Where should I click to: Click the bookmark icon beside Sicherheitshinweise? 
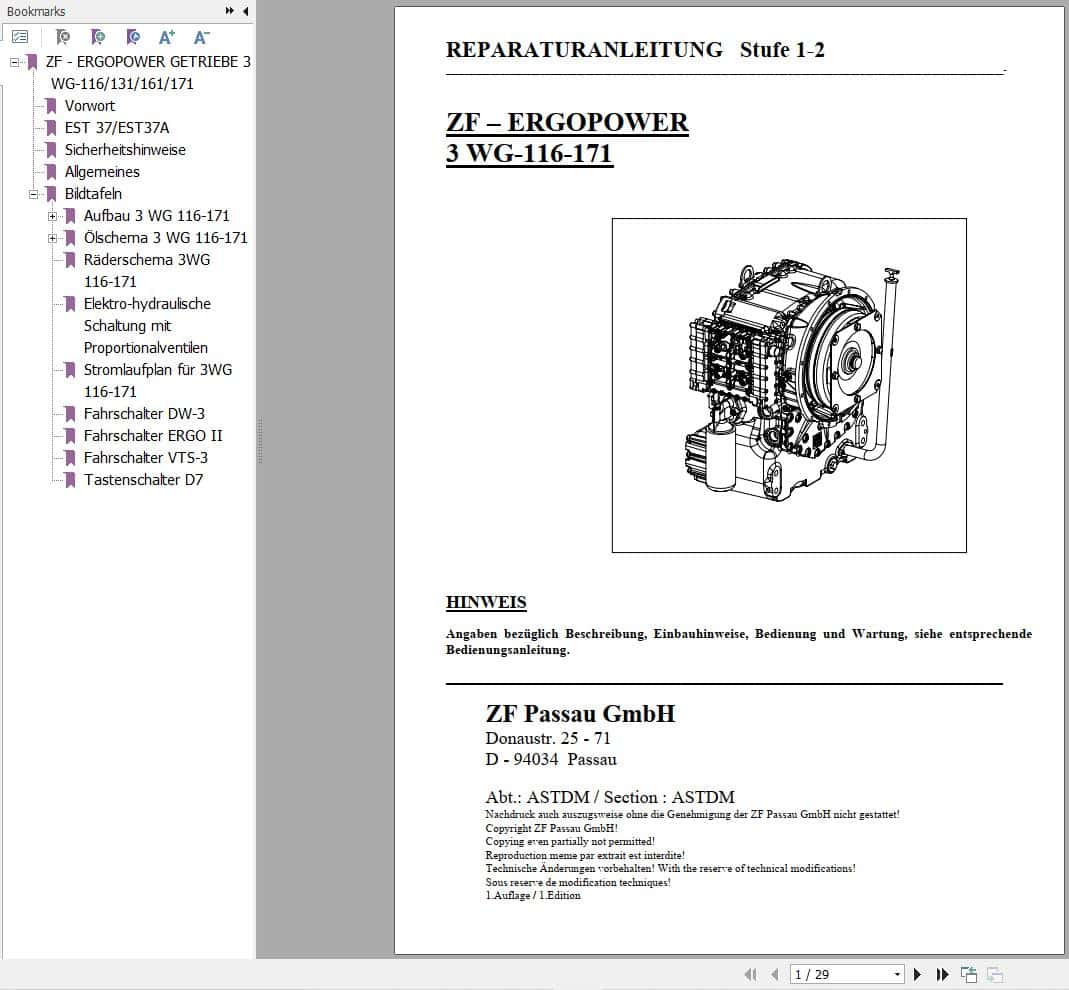[50, 149]
